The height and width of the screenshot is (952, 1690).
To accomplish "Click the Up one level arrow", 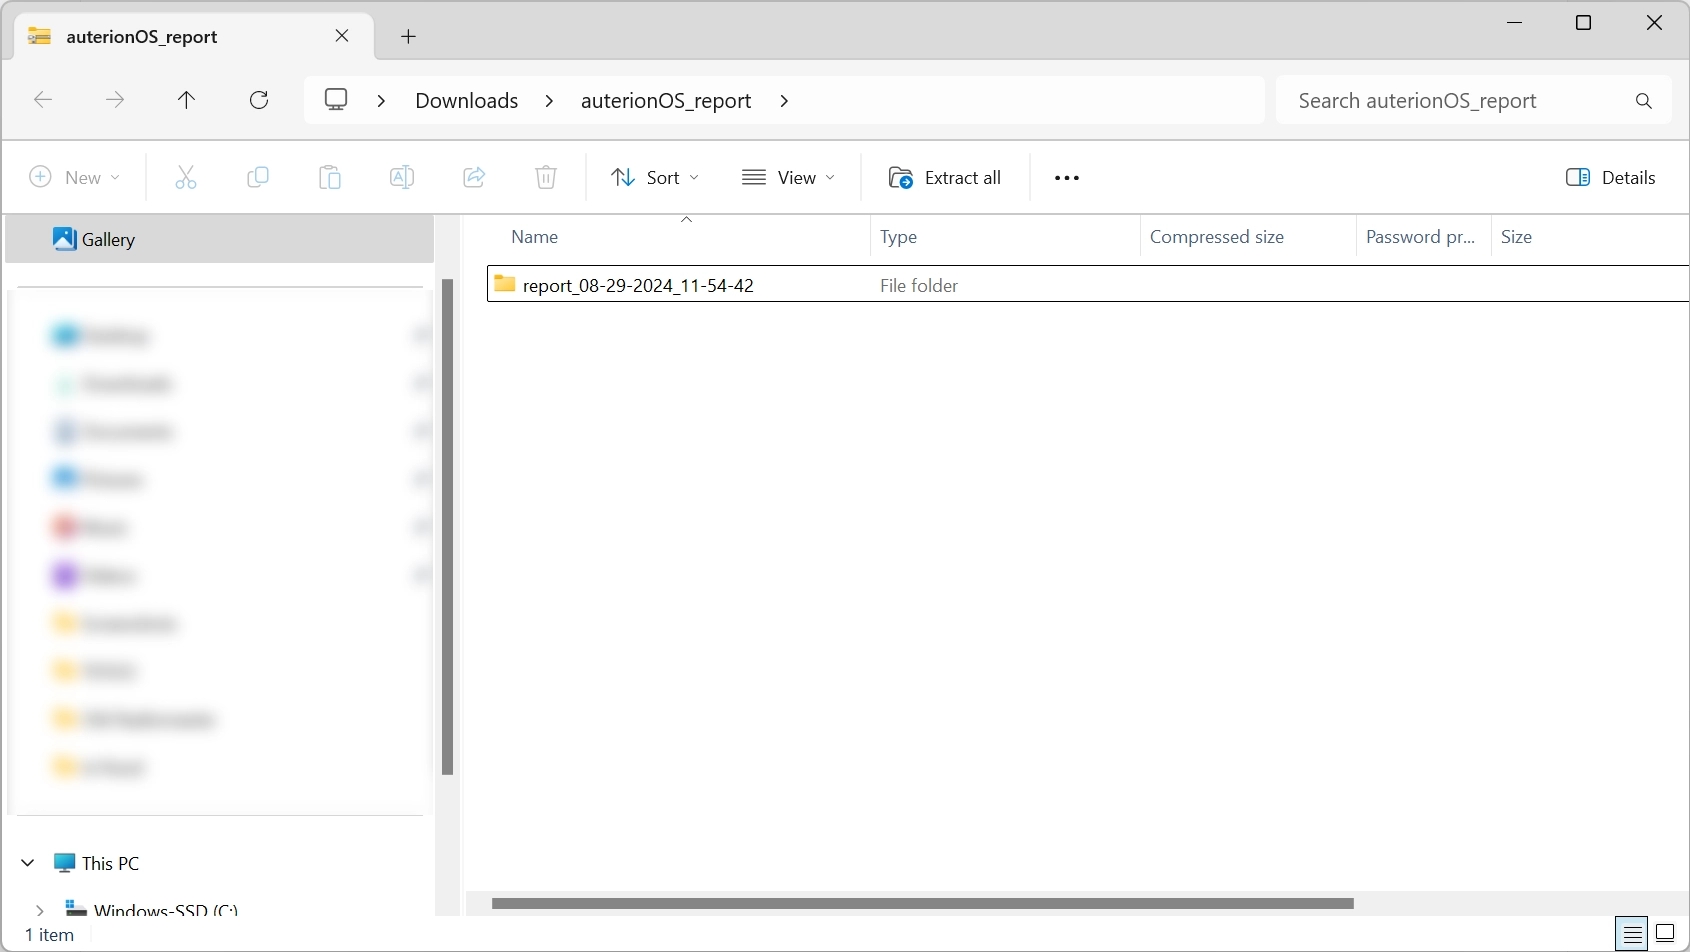I will point(186,100).
